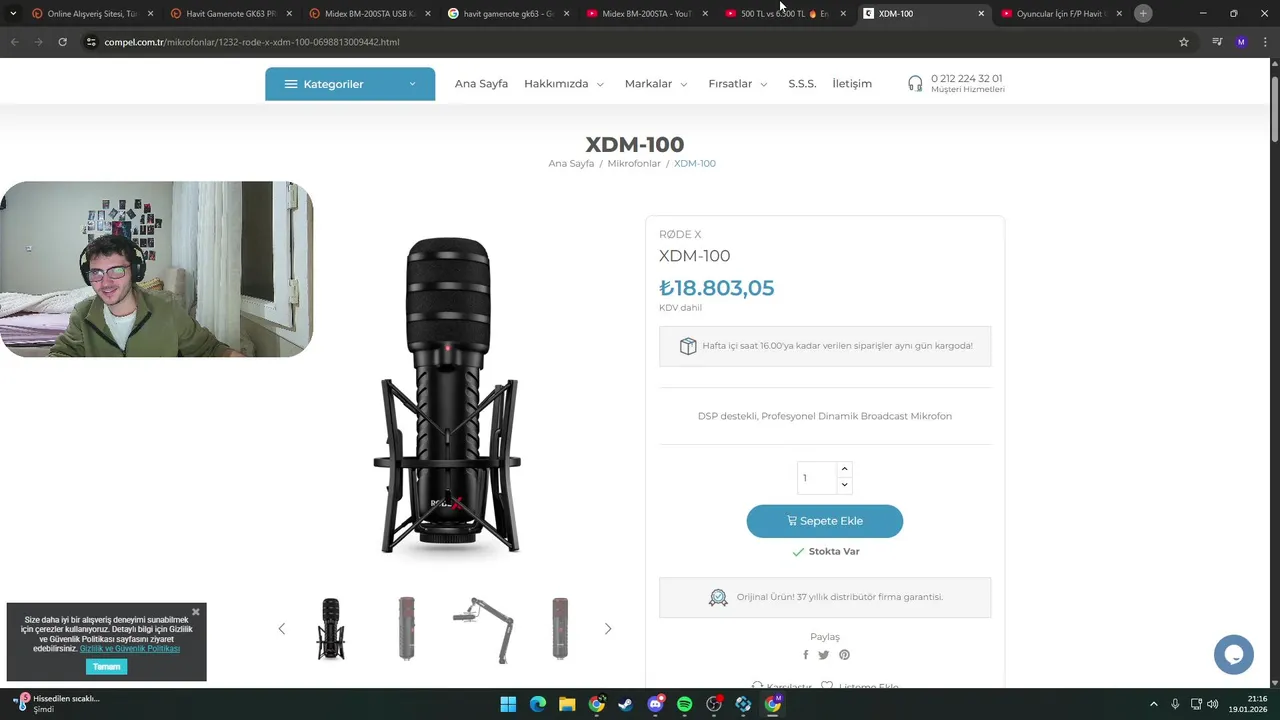Reload the page with the refresh icon
Screen dimensions: 1280x720
click(x=62, y=42)
